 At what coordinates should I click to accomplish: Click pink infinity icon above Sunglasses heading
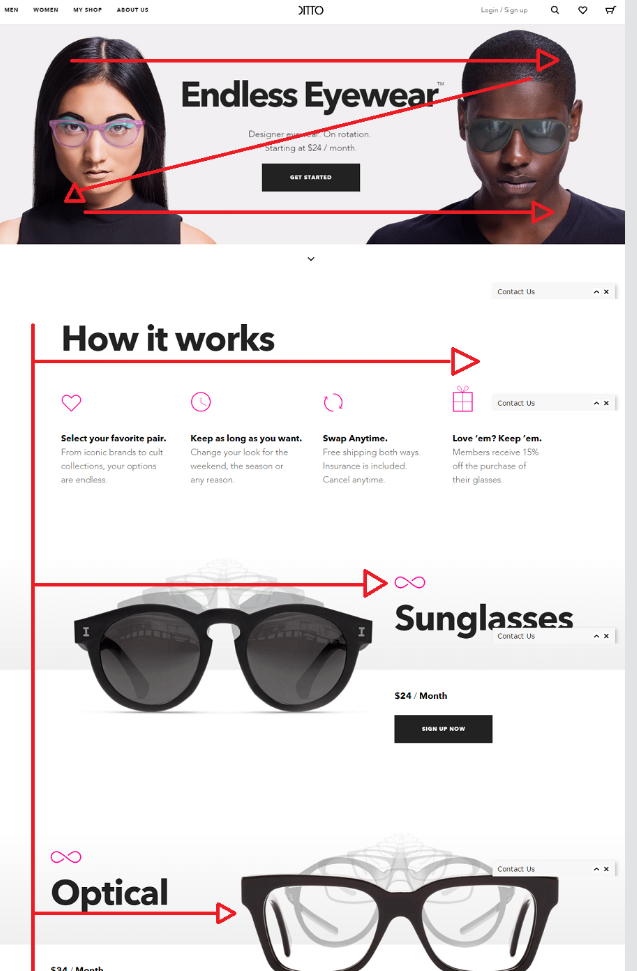[x=410, y=582]
